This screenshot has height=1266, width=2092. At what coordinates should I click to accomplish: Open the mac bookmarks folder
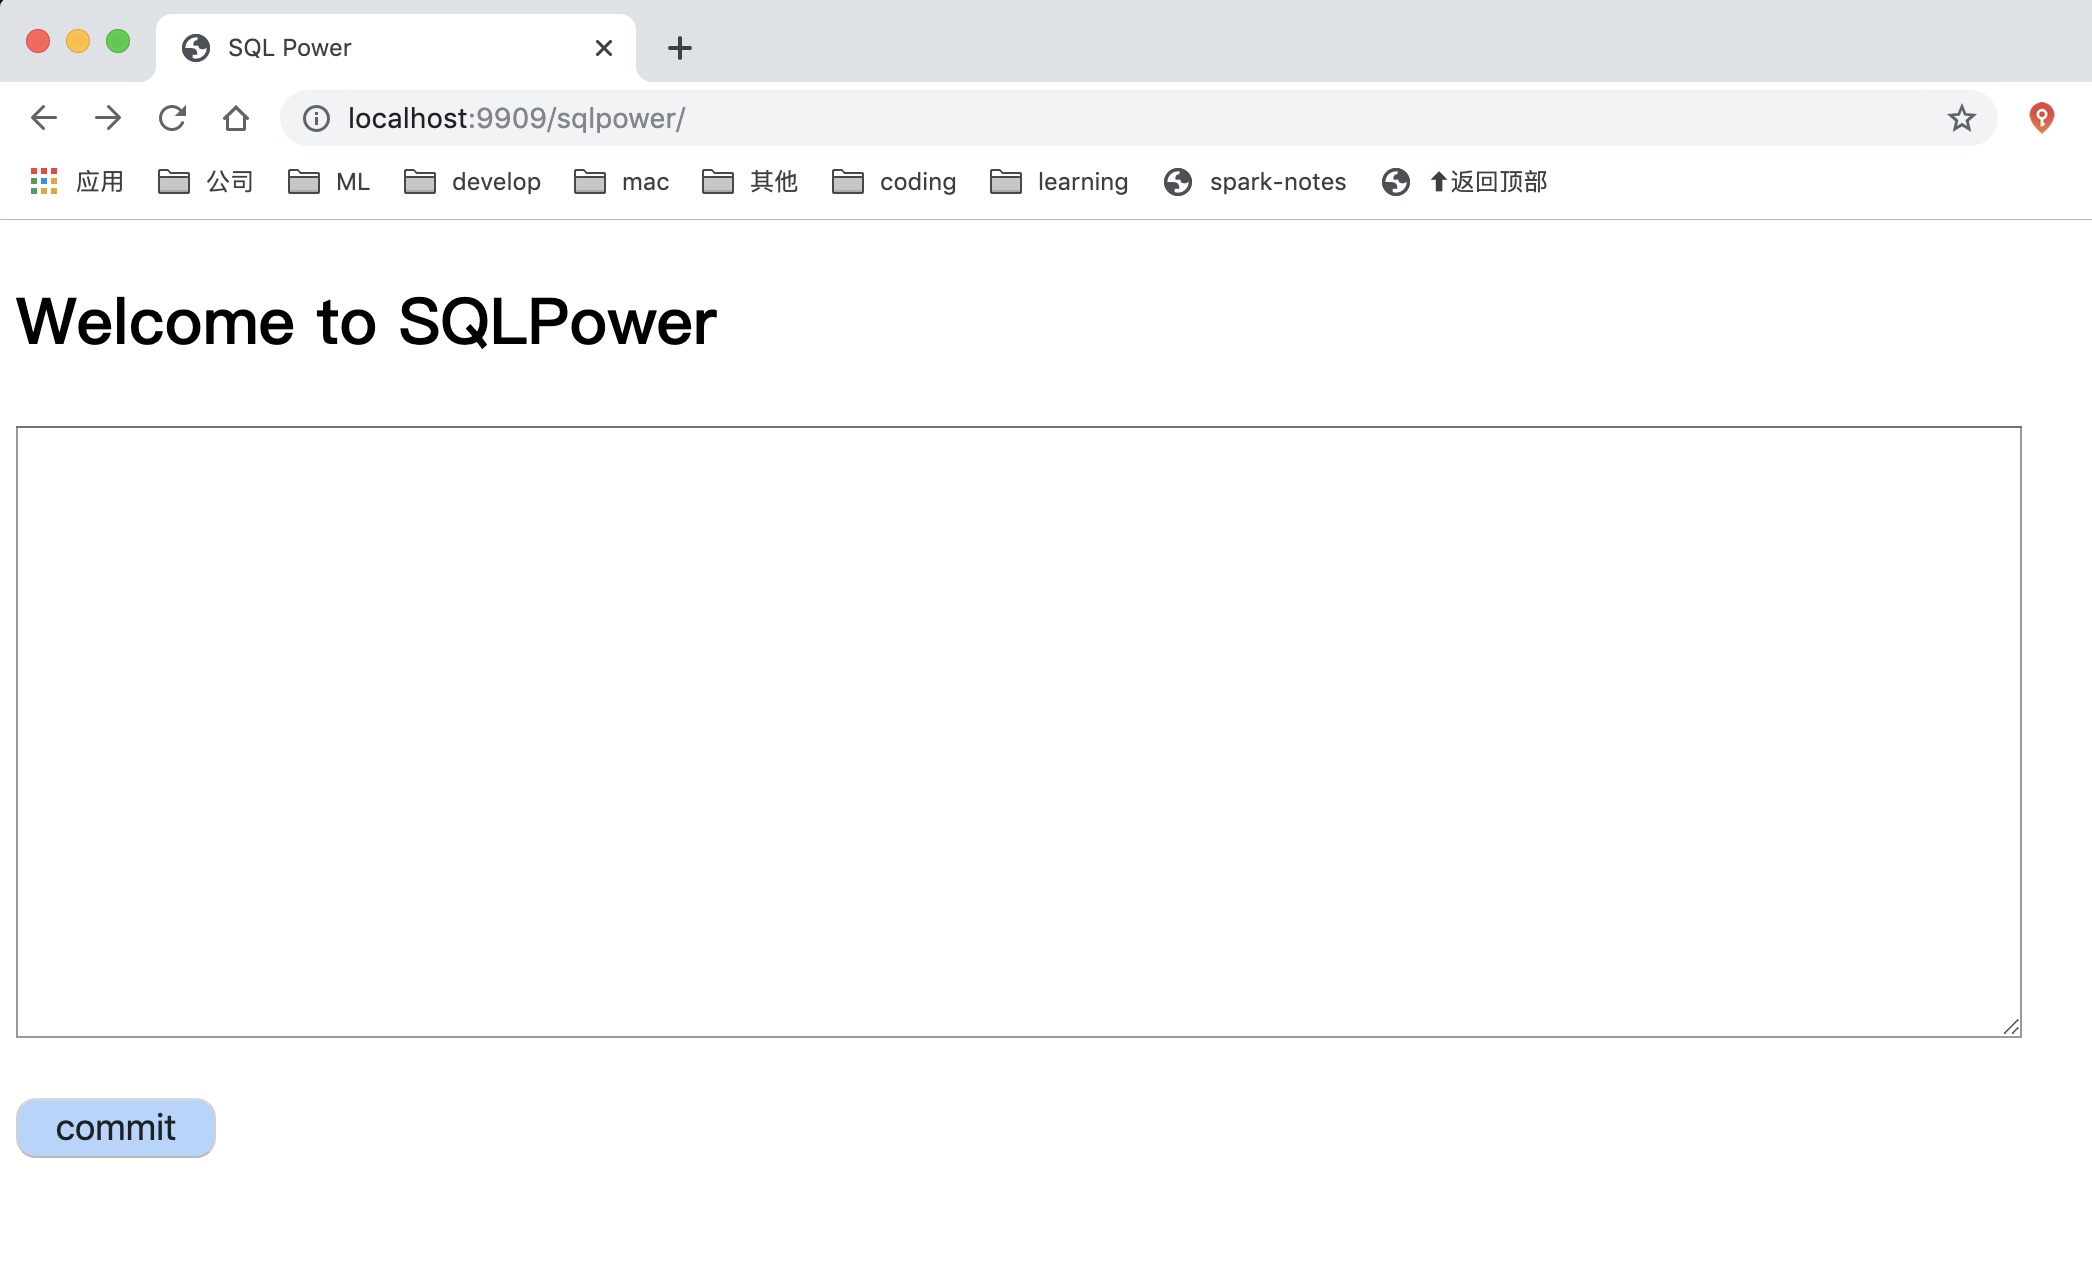tap(621, 182)
